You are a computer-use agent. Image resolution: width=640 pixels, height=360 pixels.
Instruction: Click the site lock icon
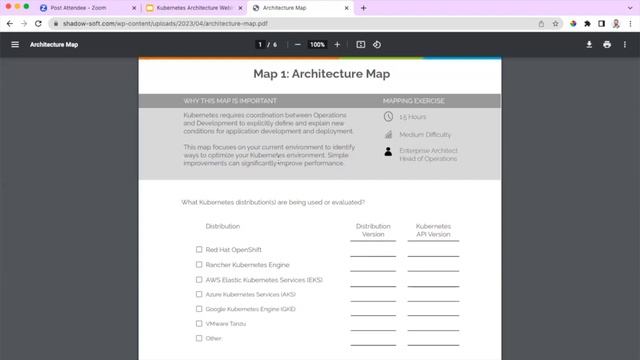coord(56,24)
